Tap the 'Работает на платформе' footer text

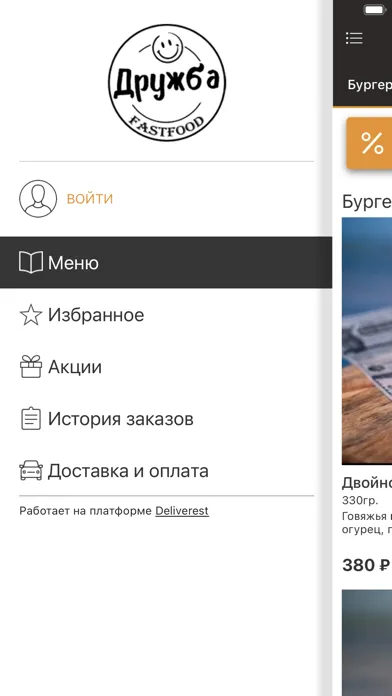point(85,511)
